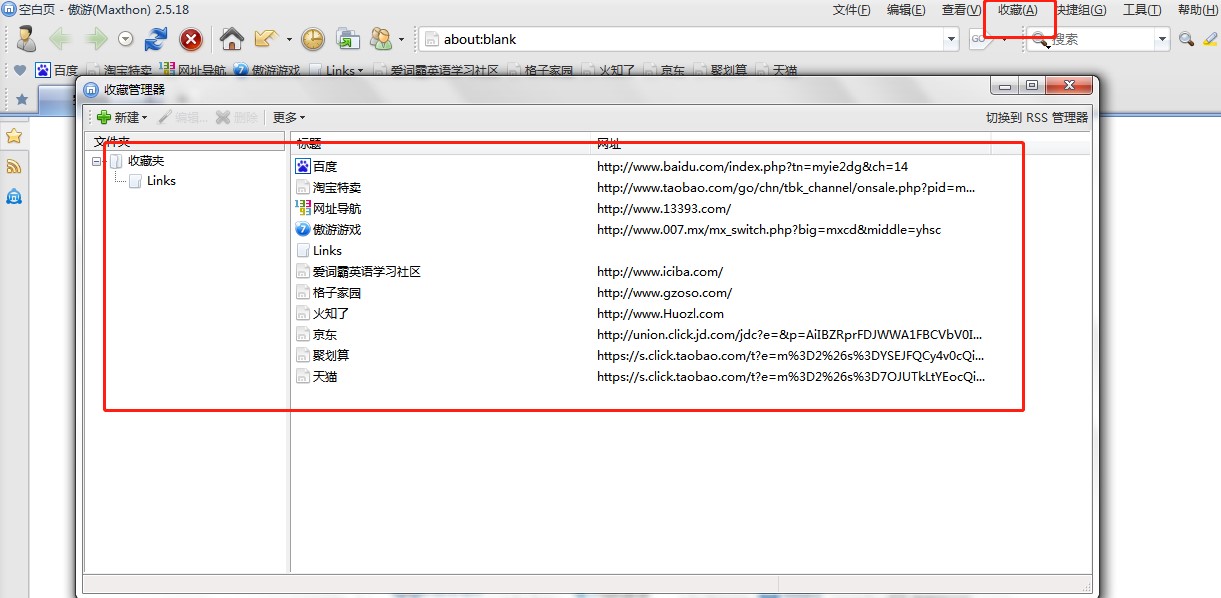Open the 收藏(A) menu
1221x598 pixels.
click(1018, 10)
